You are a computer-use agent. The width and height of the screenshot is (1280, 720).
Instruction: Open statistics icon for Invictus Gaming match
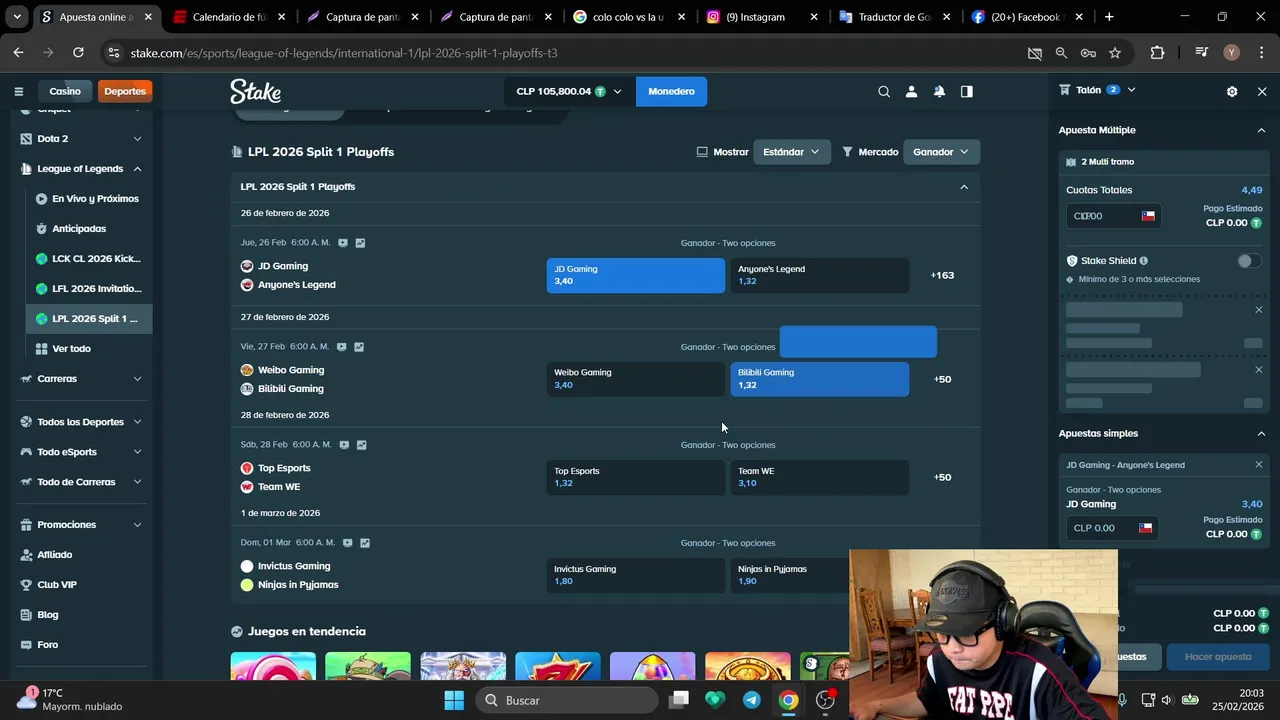(x=364, y=543)
